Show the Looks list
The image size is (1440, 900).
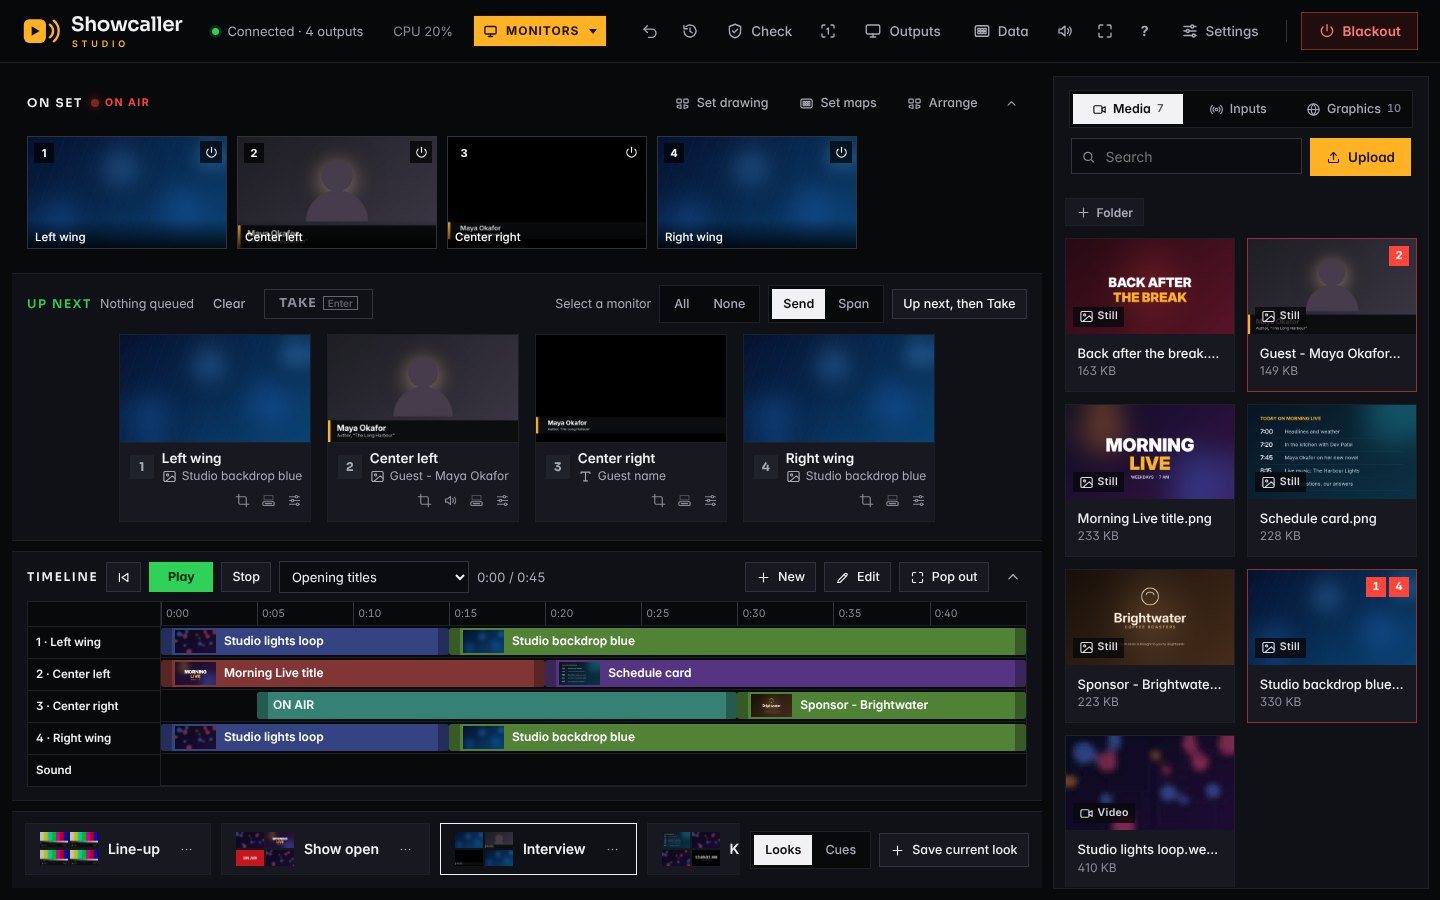coord(783,850)
